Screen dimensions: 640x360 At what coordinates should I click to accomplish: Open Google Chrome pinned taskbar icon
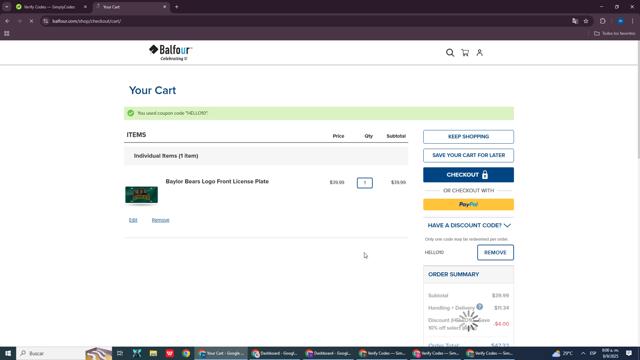coord(186,353)
